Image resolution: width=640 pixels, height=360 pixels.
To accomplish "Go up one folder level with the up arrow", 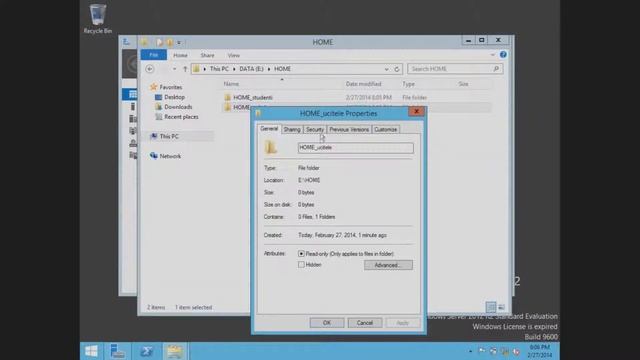I will pyautogui.click(x=185, y=69).
